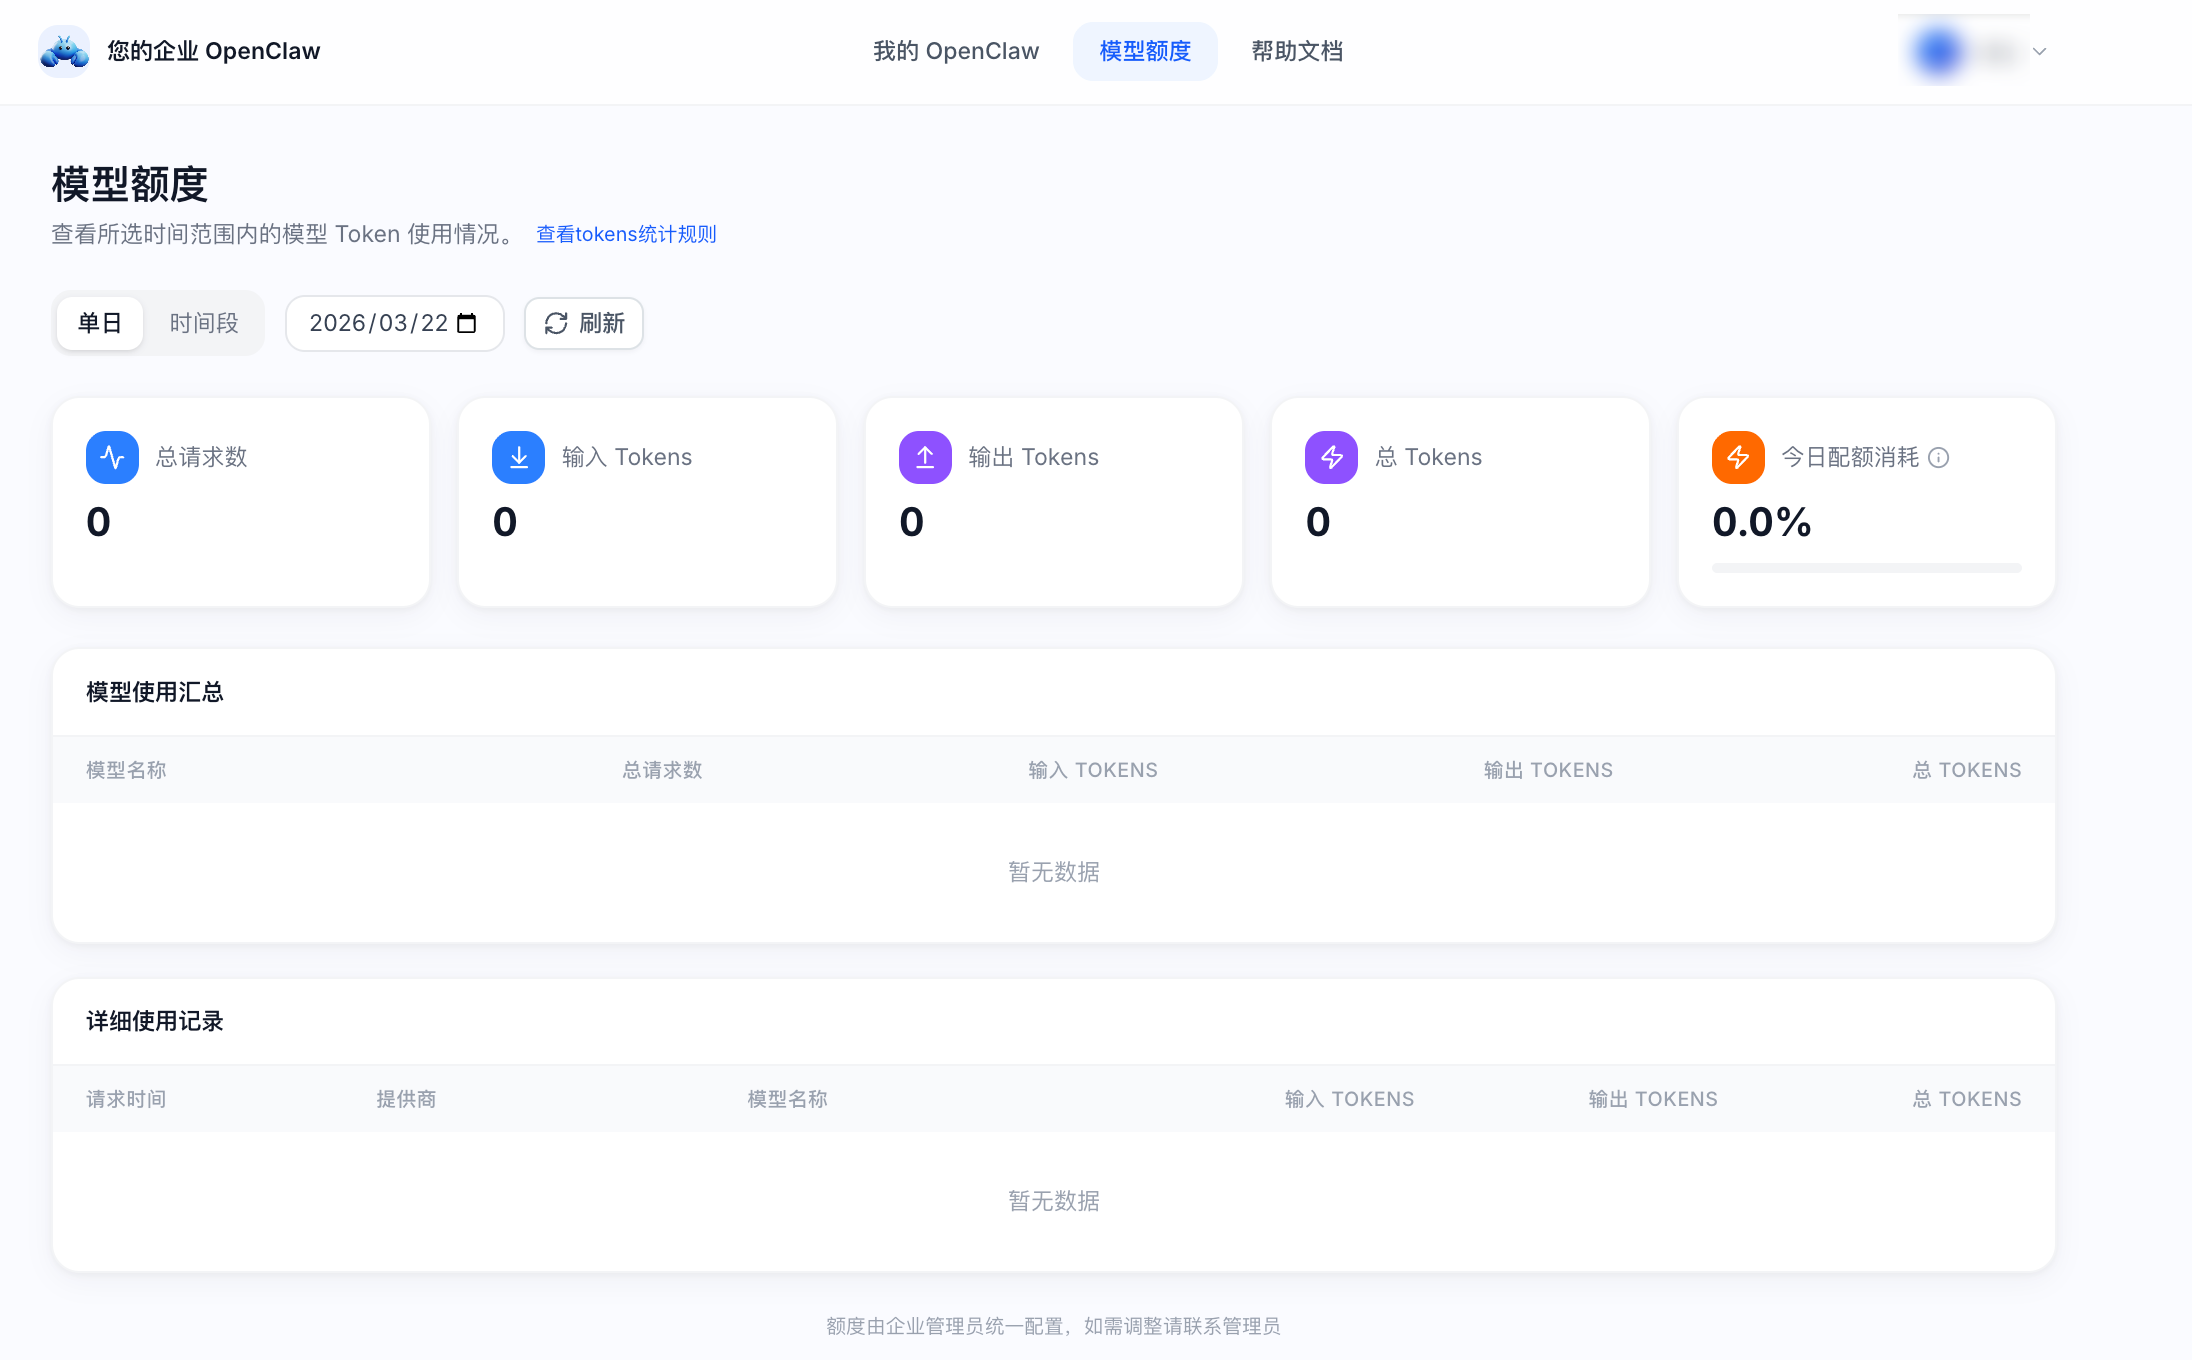
Task: Click the OpenClaw crab logo icon
Action: pyautogui.click(x=64, y=51)
